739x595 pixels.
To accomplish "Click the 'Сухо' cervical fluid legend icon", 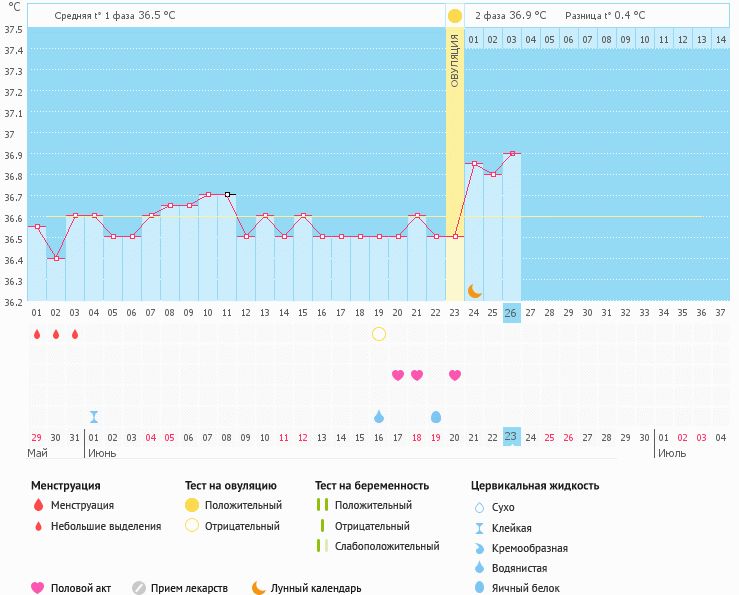I will [478, 508].
